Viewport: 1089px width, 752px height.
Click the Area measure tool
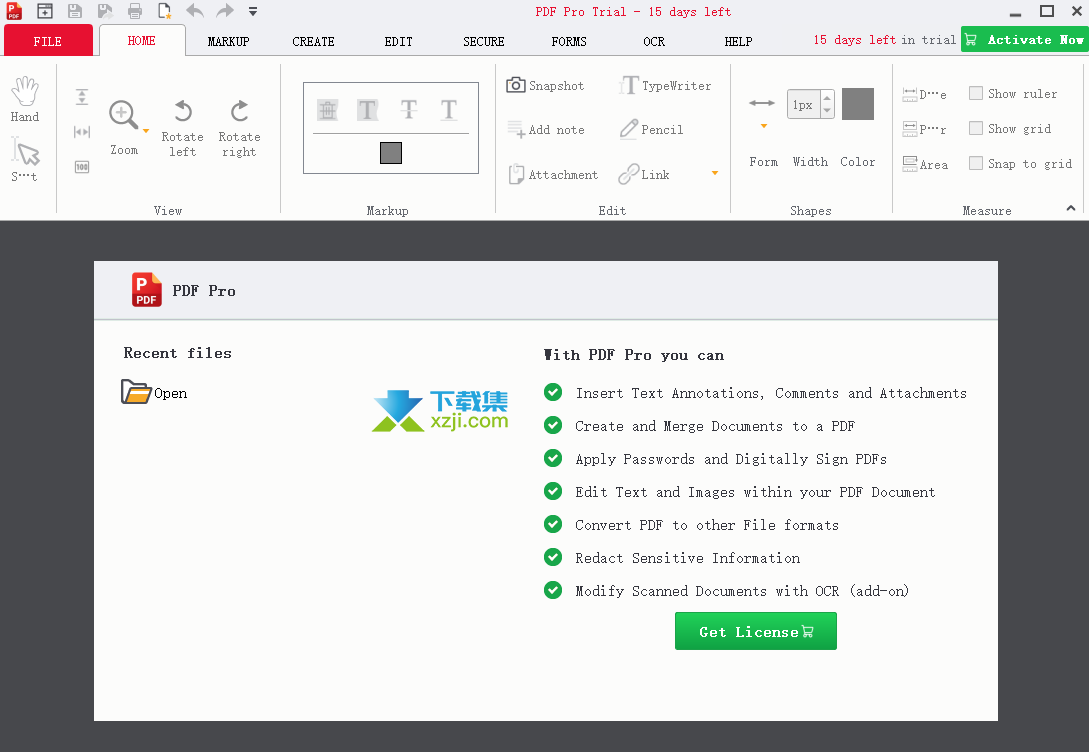pos(925,164)
